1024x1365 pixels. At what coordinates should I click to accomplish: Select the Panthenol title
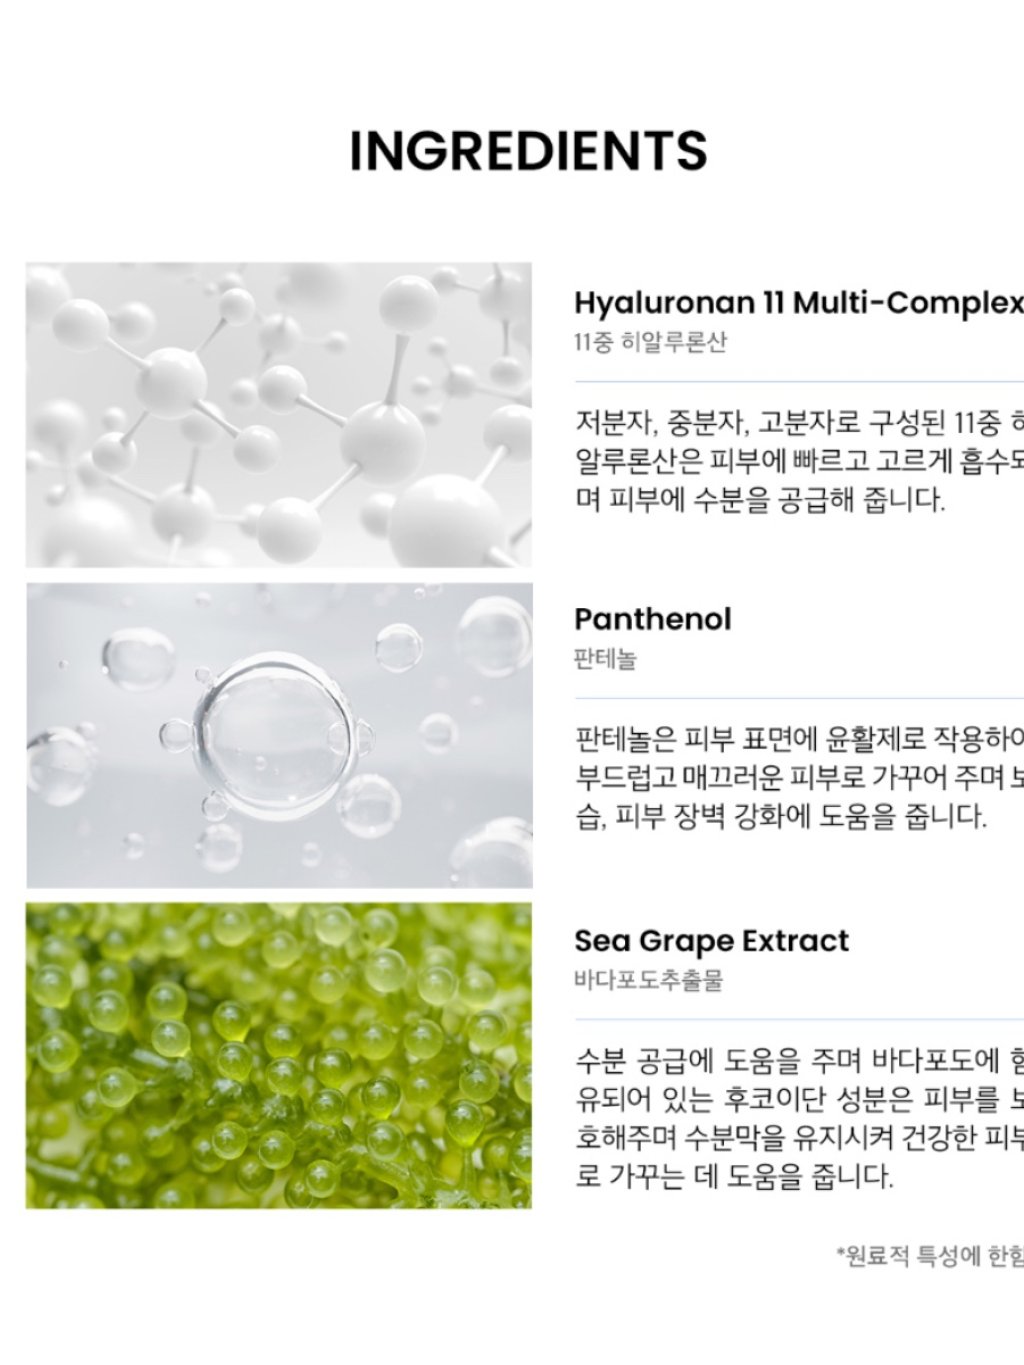pos(653,619)
